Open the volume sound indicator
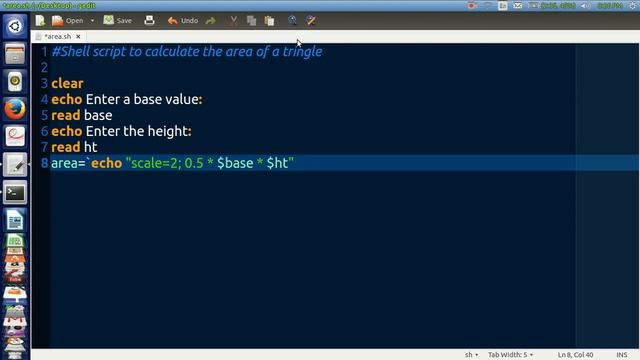 pos(586,6)
